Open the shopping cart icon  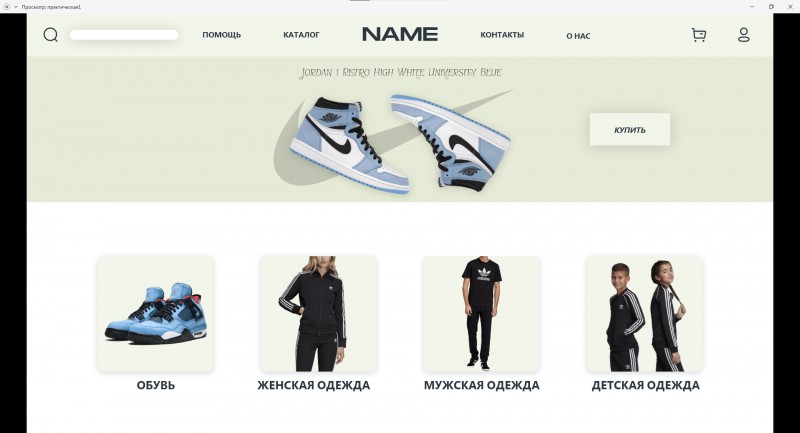pos(699,35)
